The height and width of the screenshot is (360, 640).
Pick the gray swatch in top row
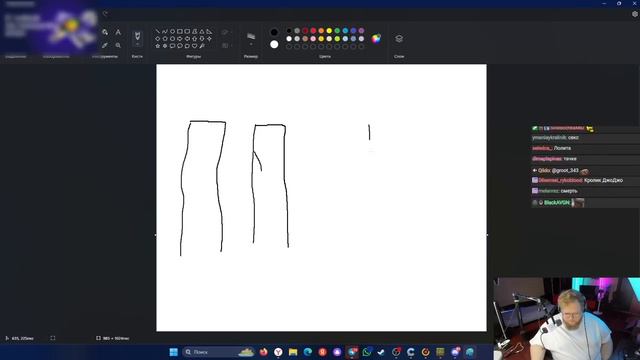click(297, 31)
